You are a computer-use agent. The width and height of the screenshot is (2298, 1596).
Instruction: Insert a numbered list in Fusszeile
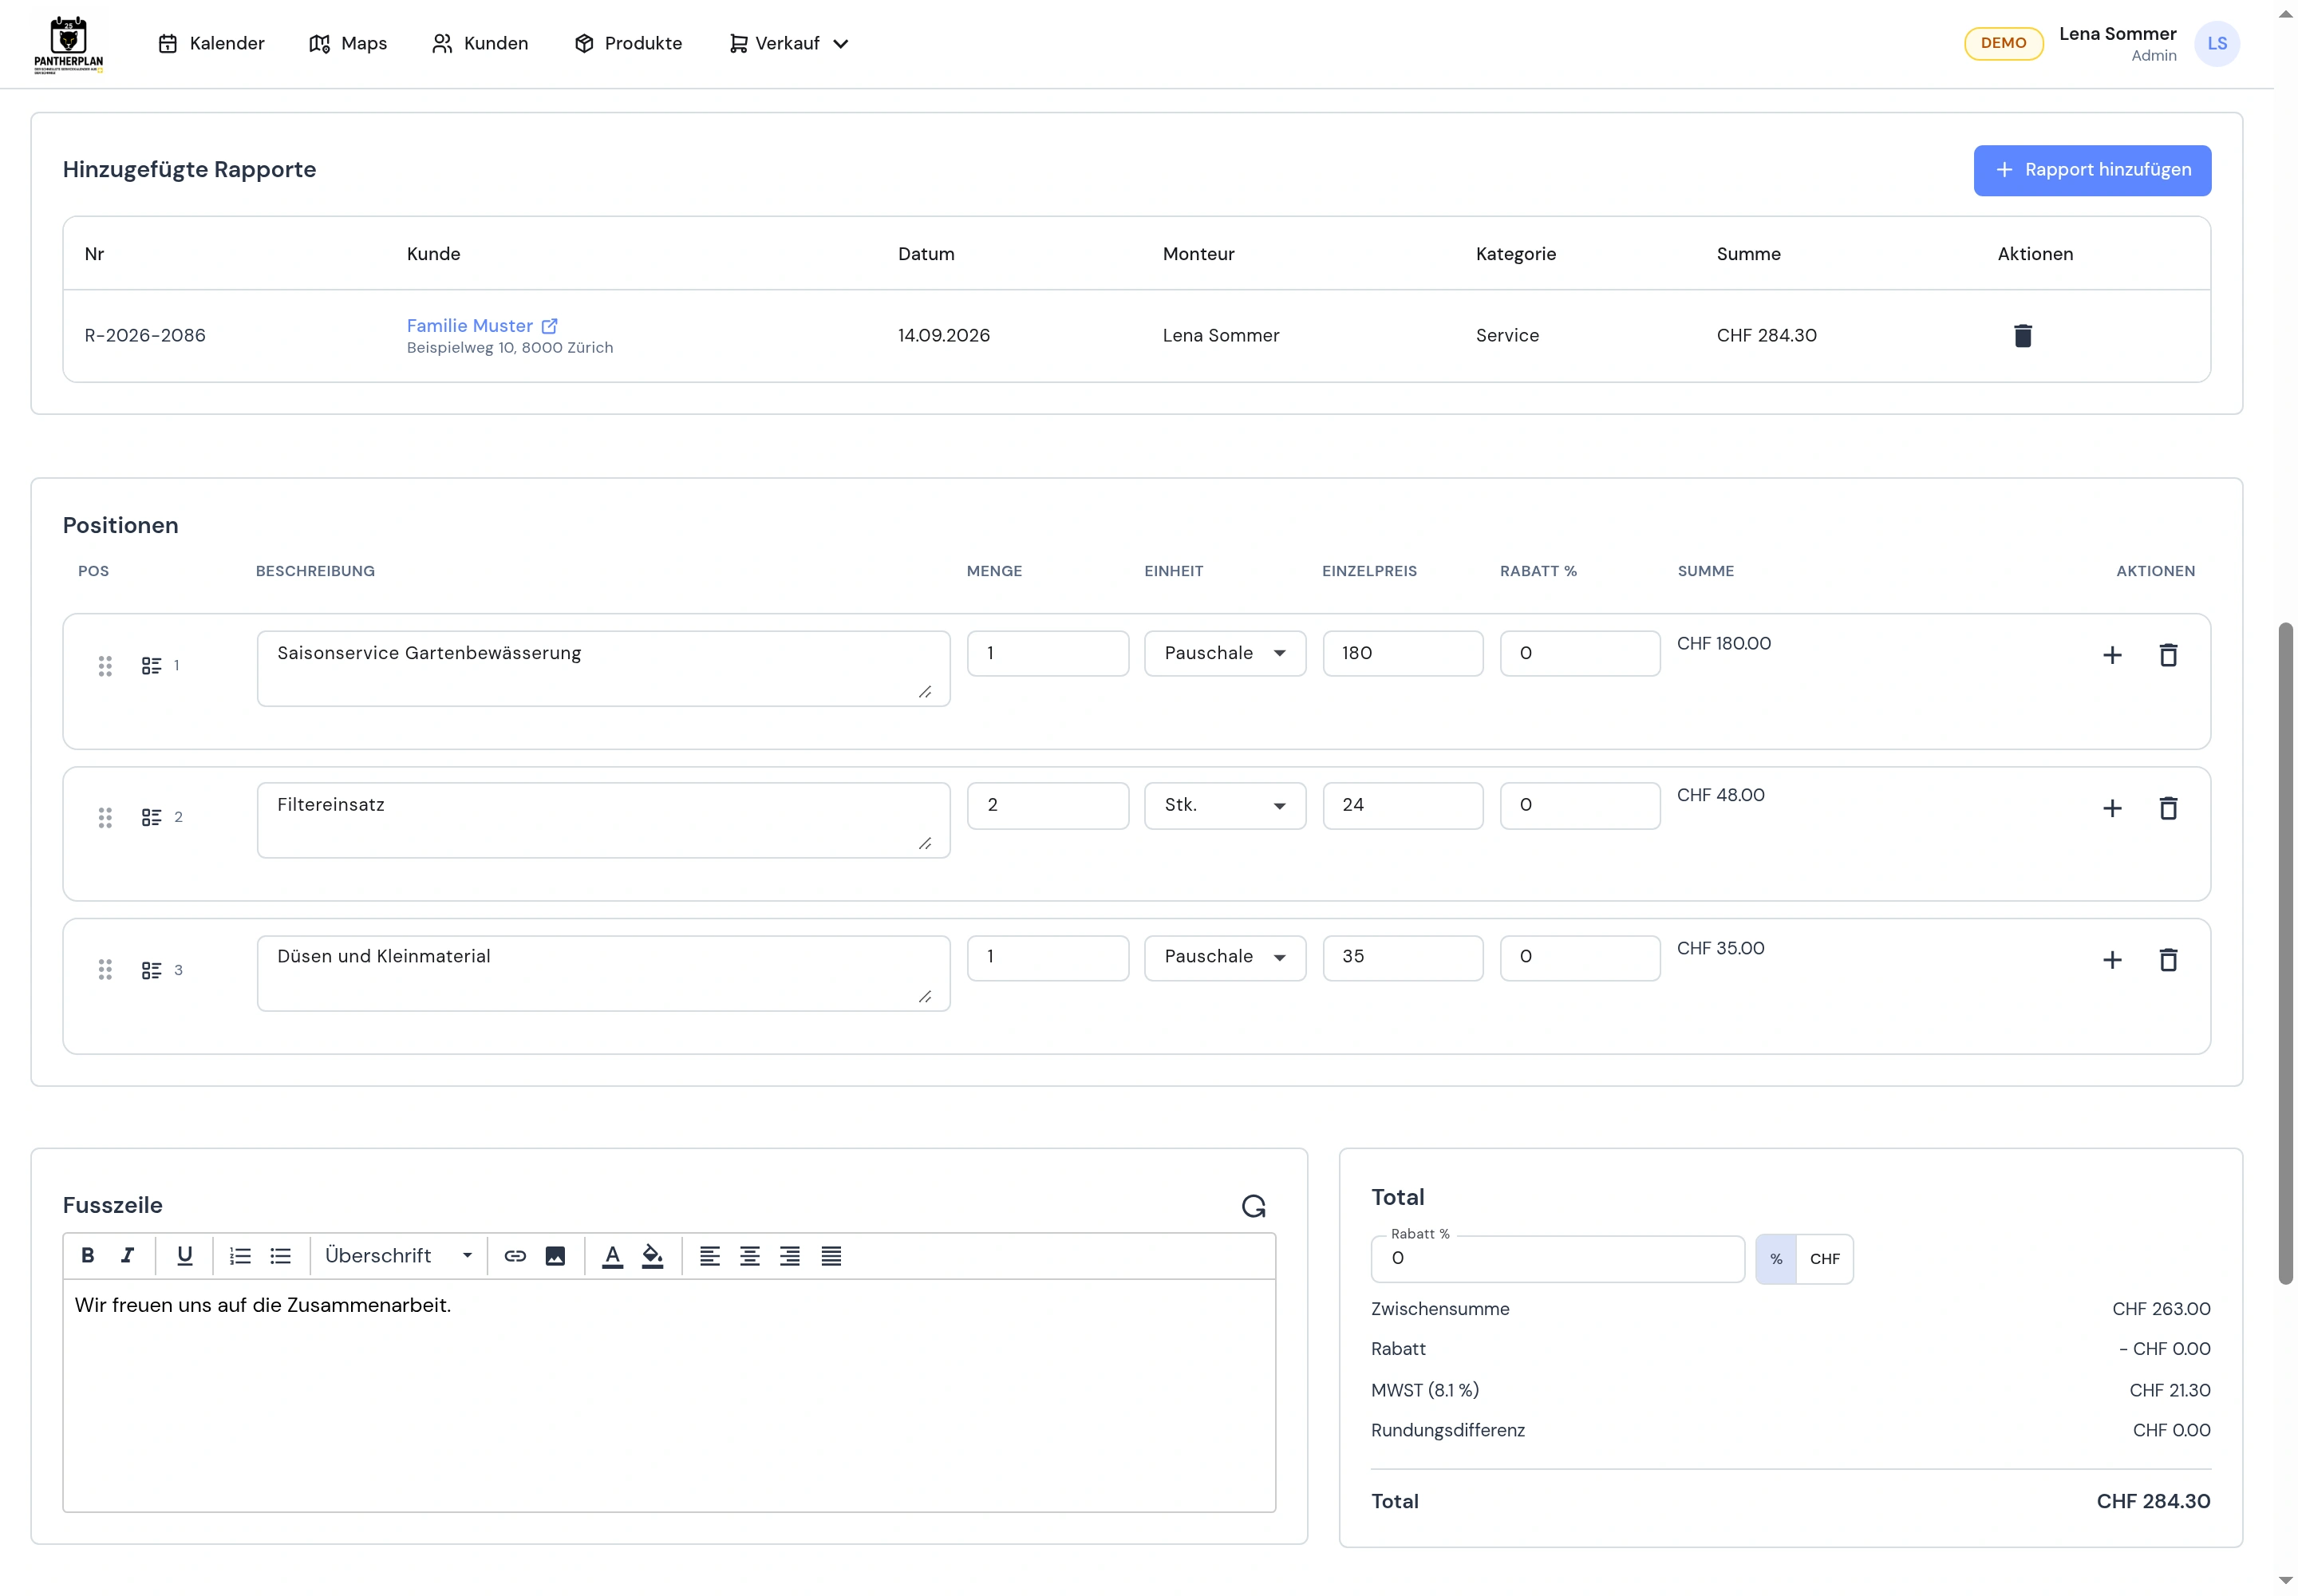[240, 1256]
